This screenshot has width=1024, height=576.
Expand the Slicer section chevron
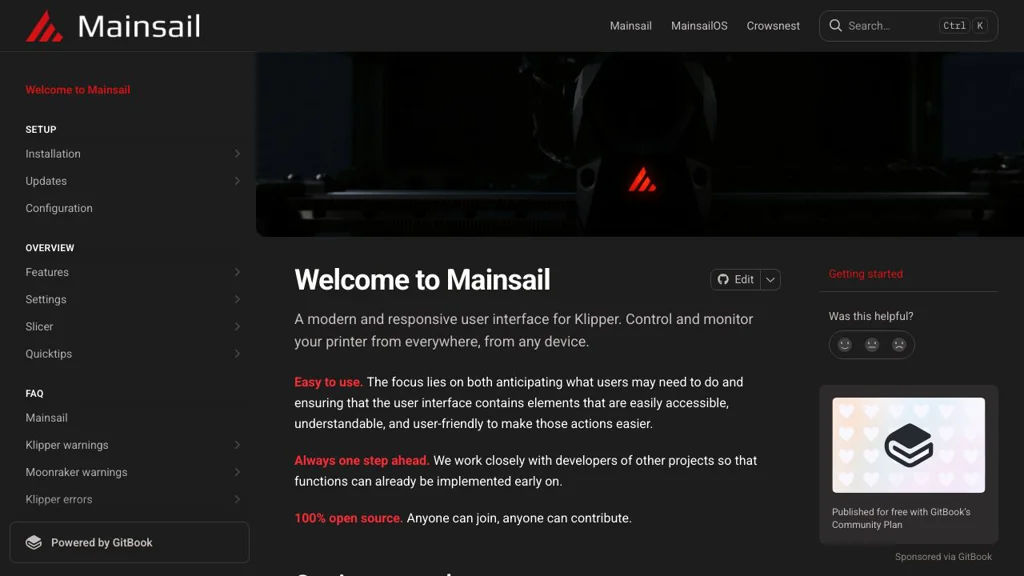tap(237, 327)
